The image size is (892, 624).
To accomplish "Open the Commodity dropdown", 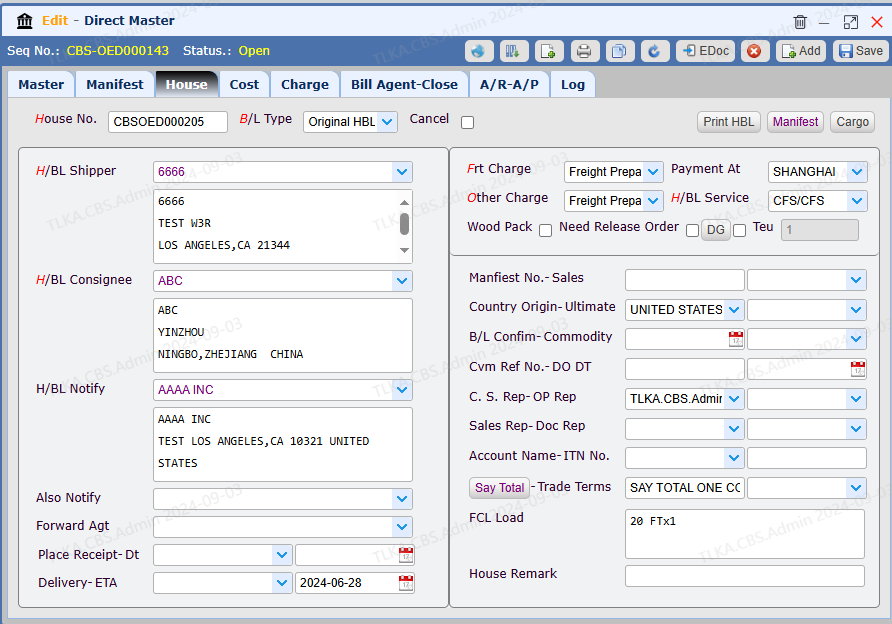I will click(x=857, y=339).
